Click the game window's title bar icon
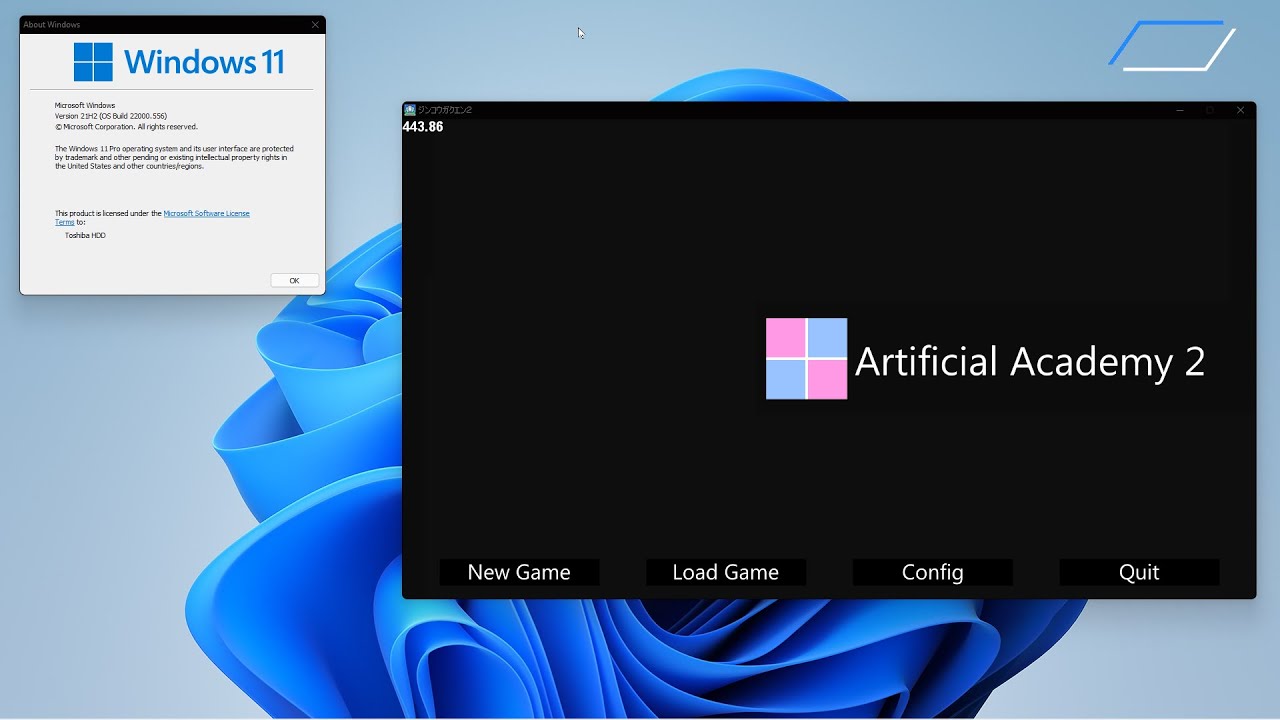This screenshot has height=720, width=1280. (x=410, y=110)
